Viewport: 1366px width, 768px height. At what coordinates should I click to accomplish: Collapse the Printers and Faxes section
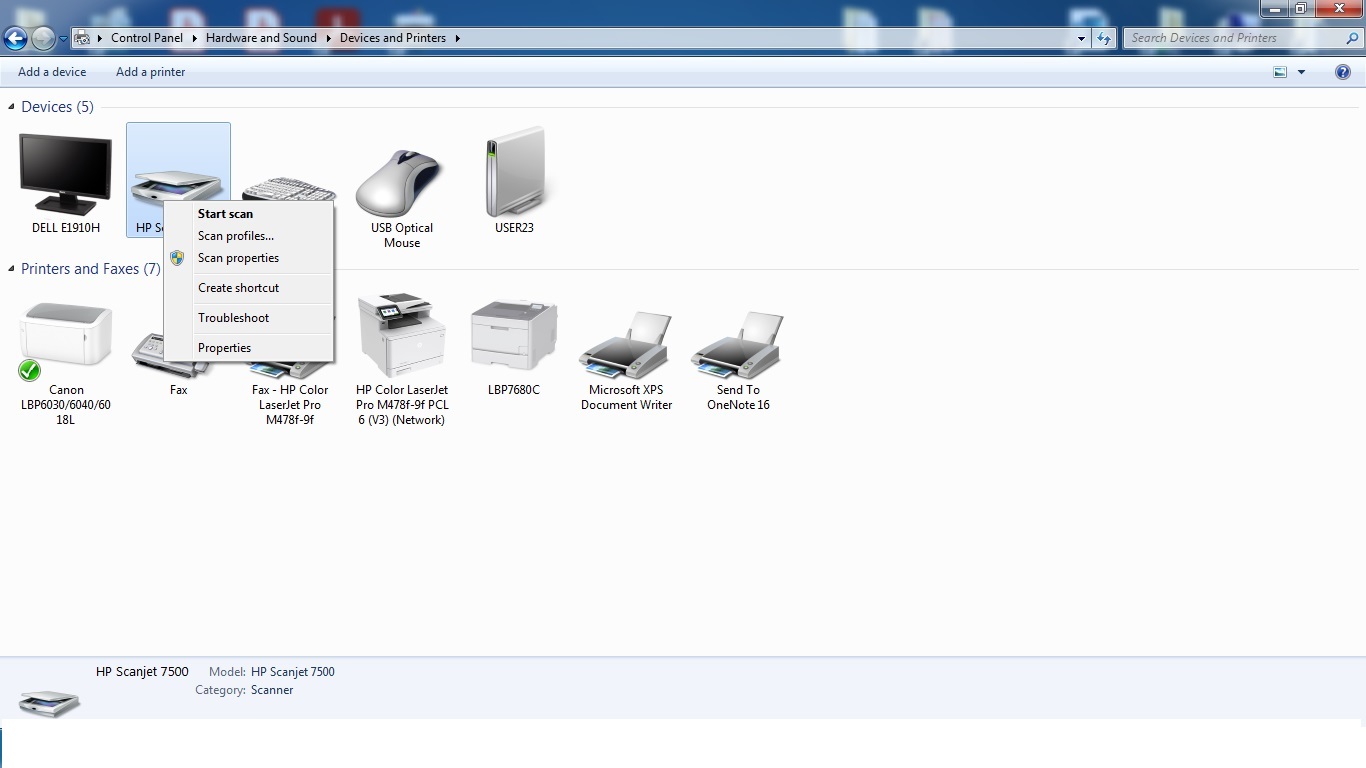[10, 269]
